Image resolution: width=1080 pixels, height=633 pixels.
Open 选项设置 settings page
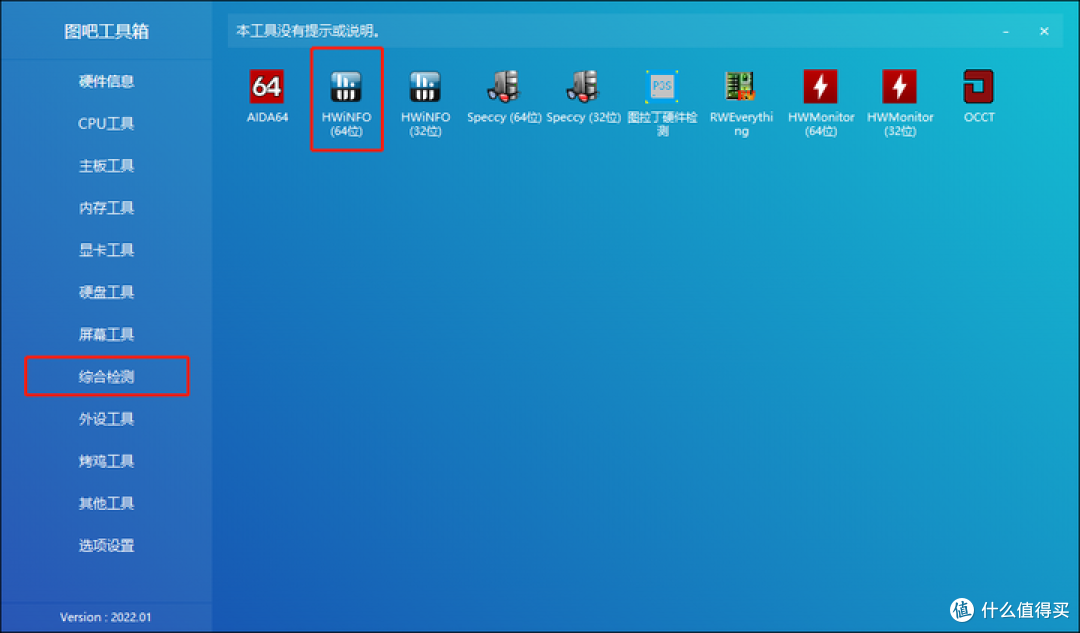click(106, 545)
